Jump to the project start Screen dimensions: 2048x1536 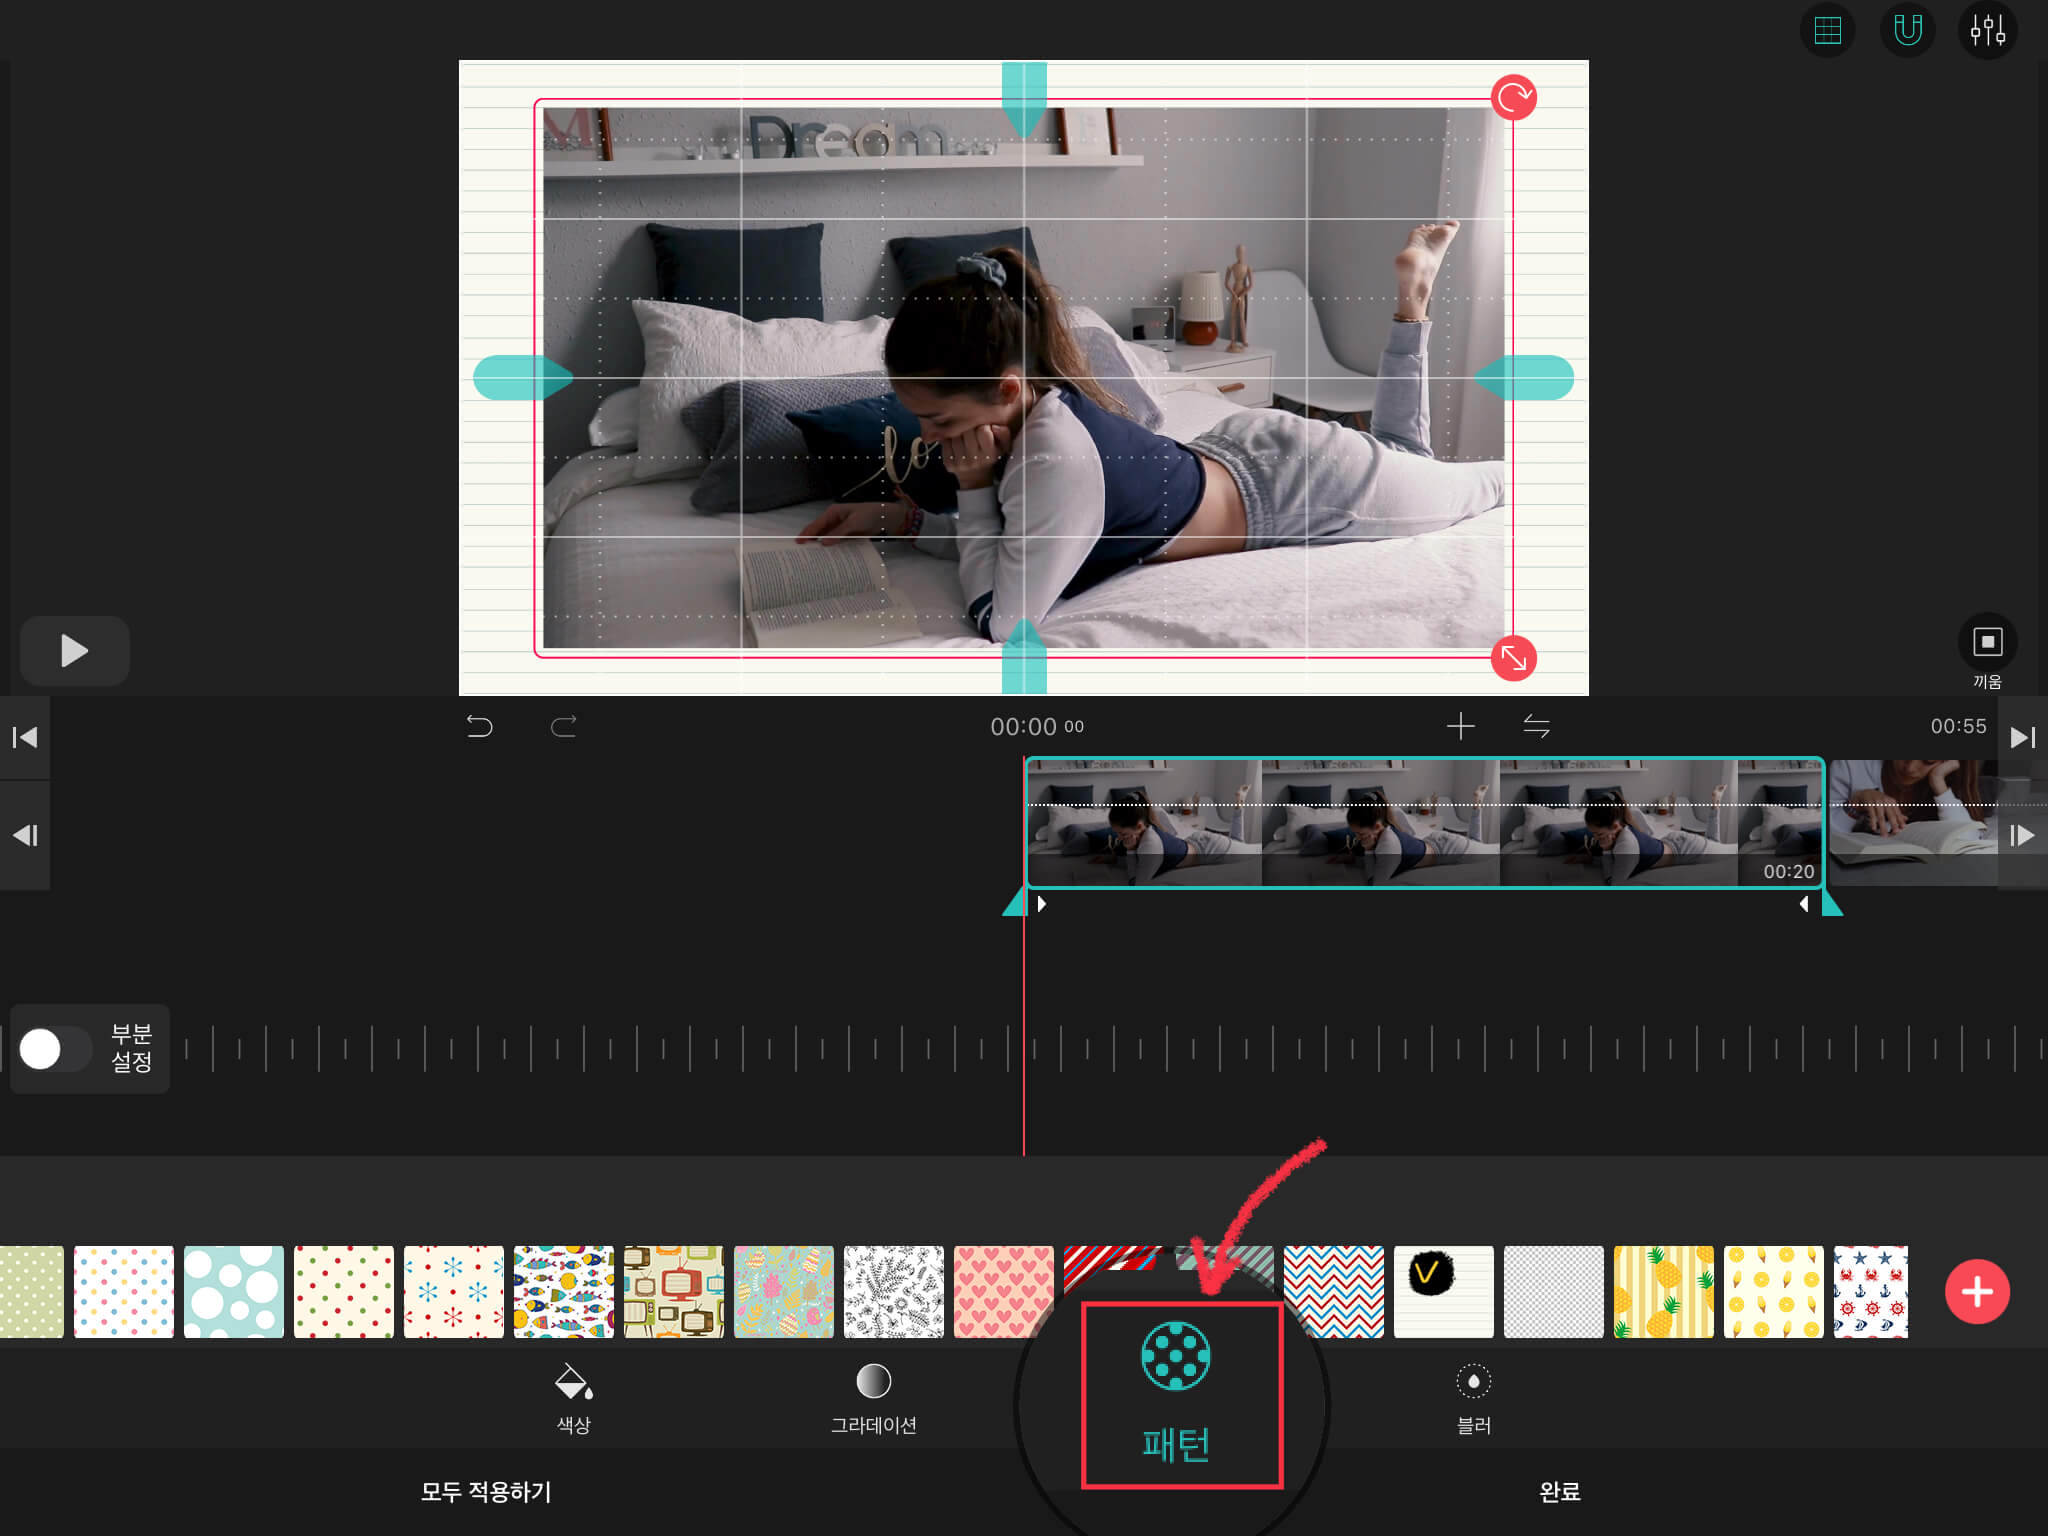click(25, 738)
